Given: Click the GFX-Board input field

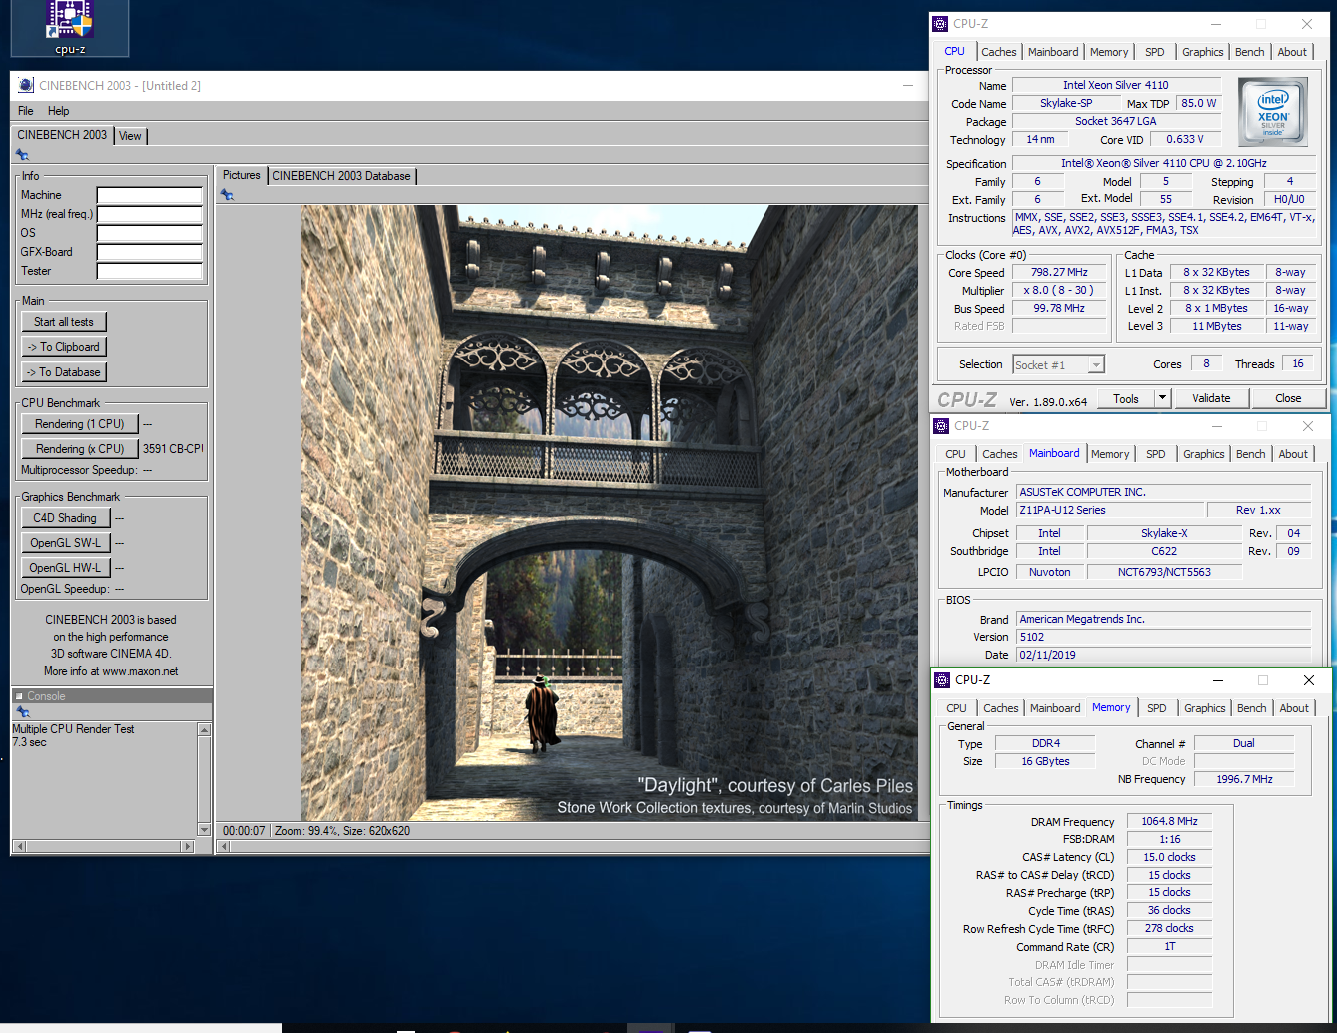Looking at the screenshot, I should 150,252.
